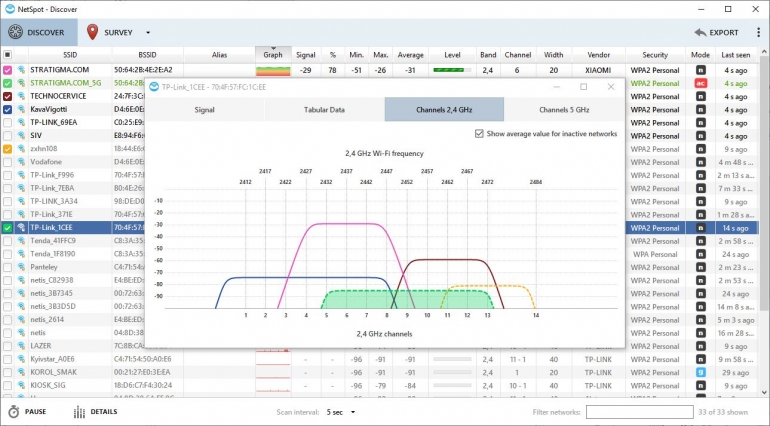Click the NetSpot app logo in title bar
The height and width of the screenshot is (426, 770).
[10, 9]
